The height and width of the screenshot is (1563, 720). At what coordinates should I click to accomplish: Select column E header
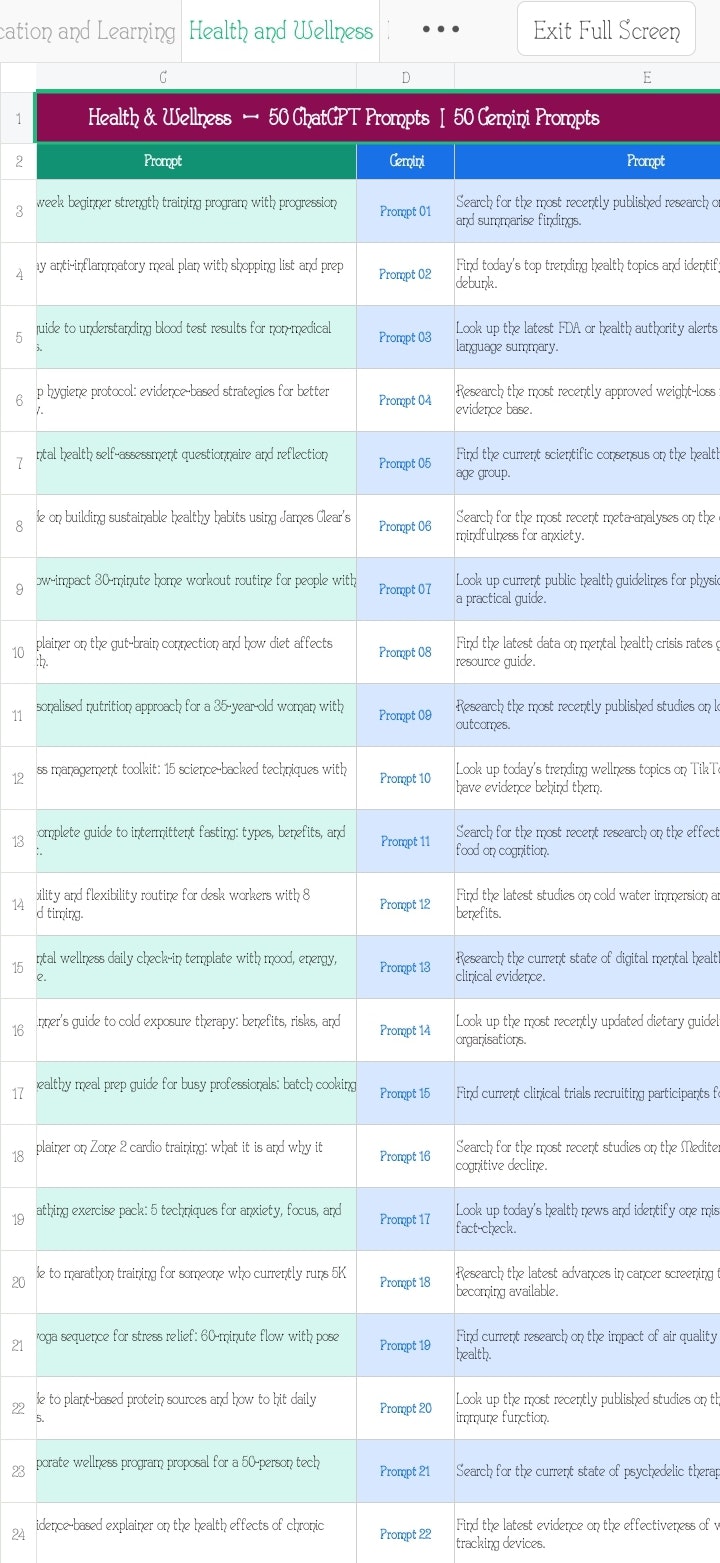click(647, 75)
